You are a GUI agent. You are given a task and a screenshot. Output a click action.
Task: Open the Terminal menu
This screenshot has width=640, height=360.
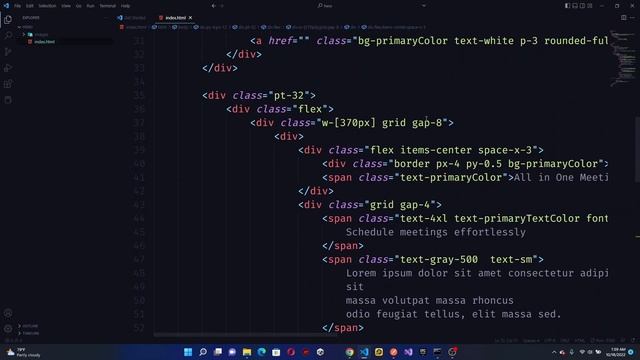pos(108,6)
